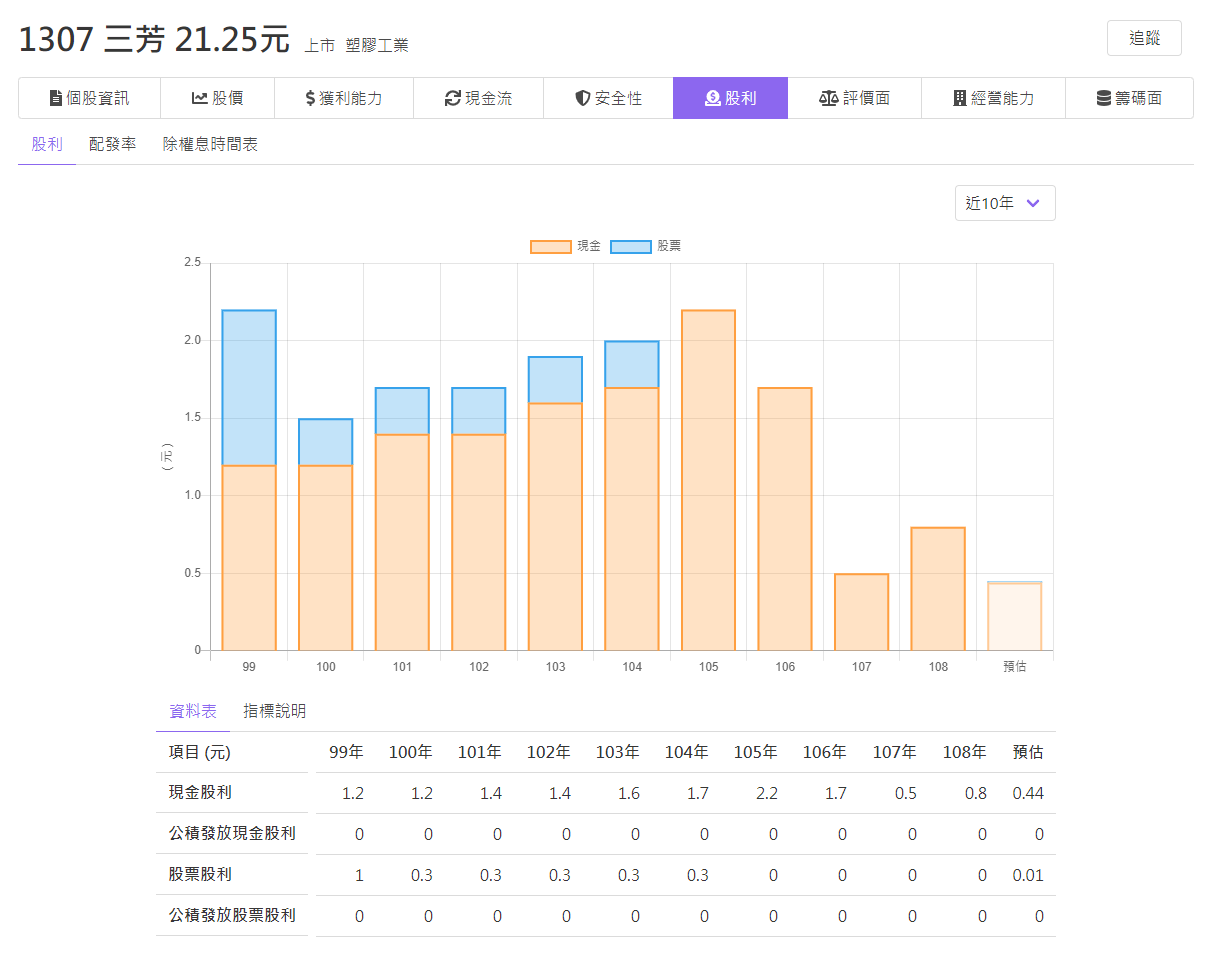The width and height of the screenshot is (1227, 956).
Task: Toggle the 現金 legend swatch
Action: tap(551, 246)
